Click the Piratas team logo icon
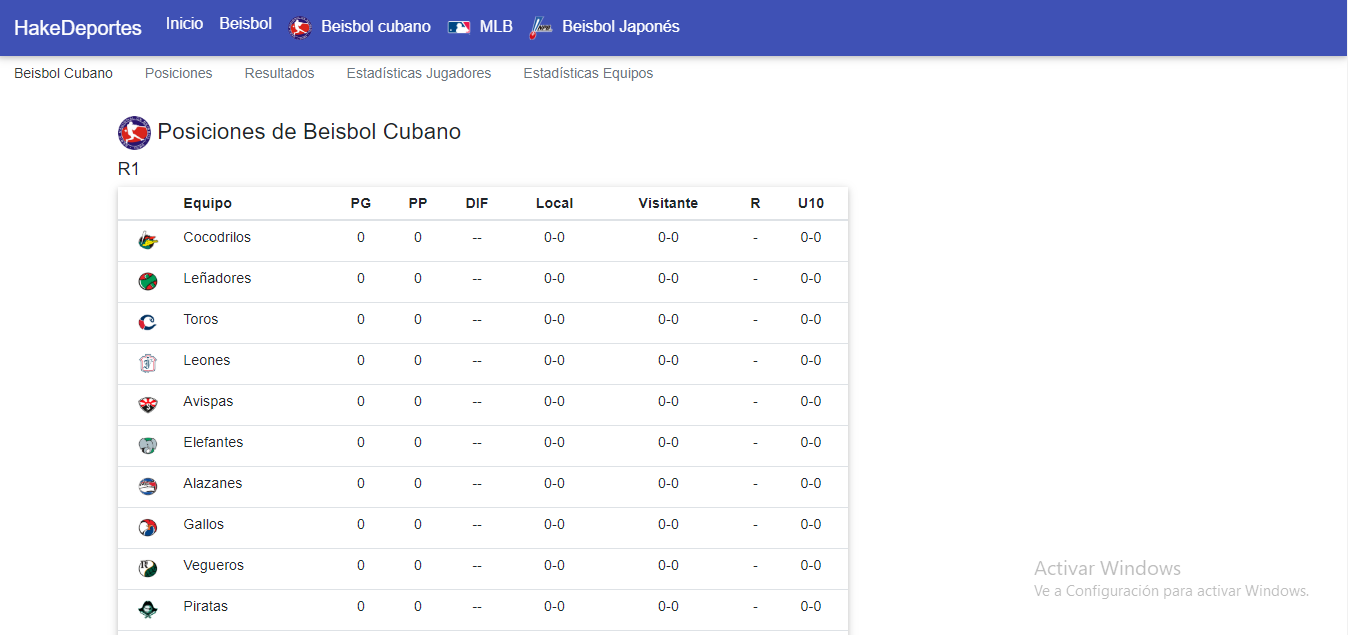The height and width of the screenshot is (635, 1348). pos(148,608)
